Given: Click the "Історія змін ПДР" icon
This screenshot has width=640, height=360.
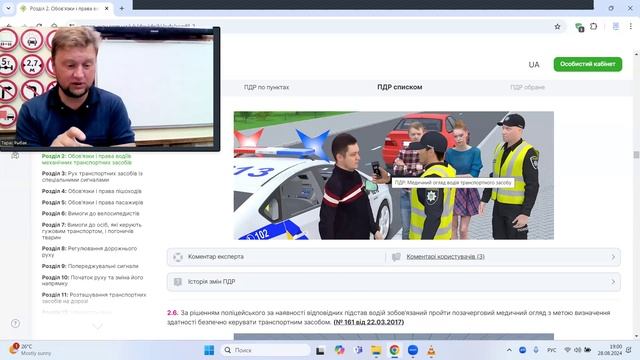Looking at the screenshot, I should click(178, 282).
